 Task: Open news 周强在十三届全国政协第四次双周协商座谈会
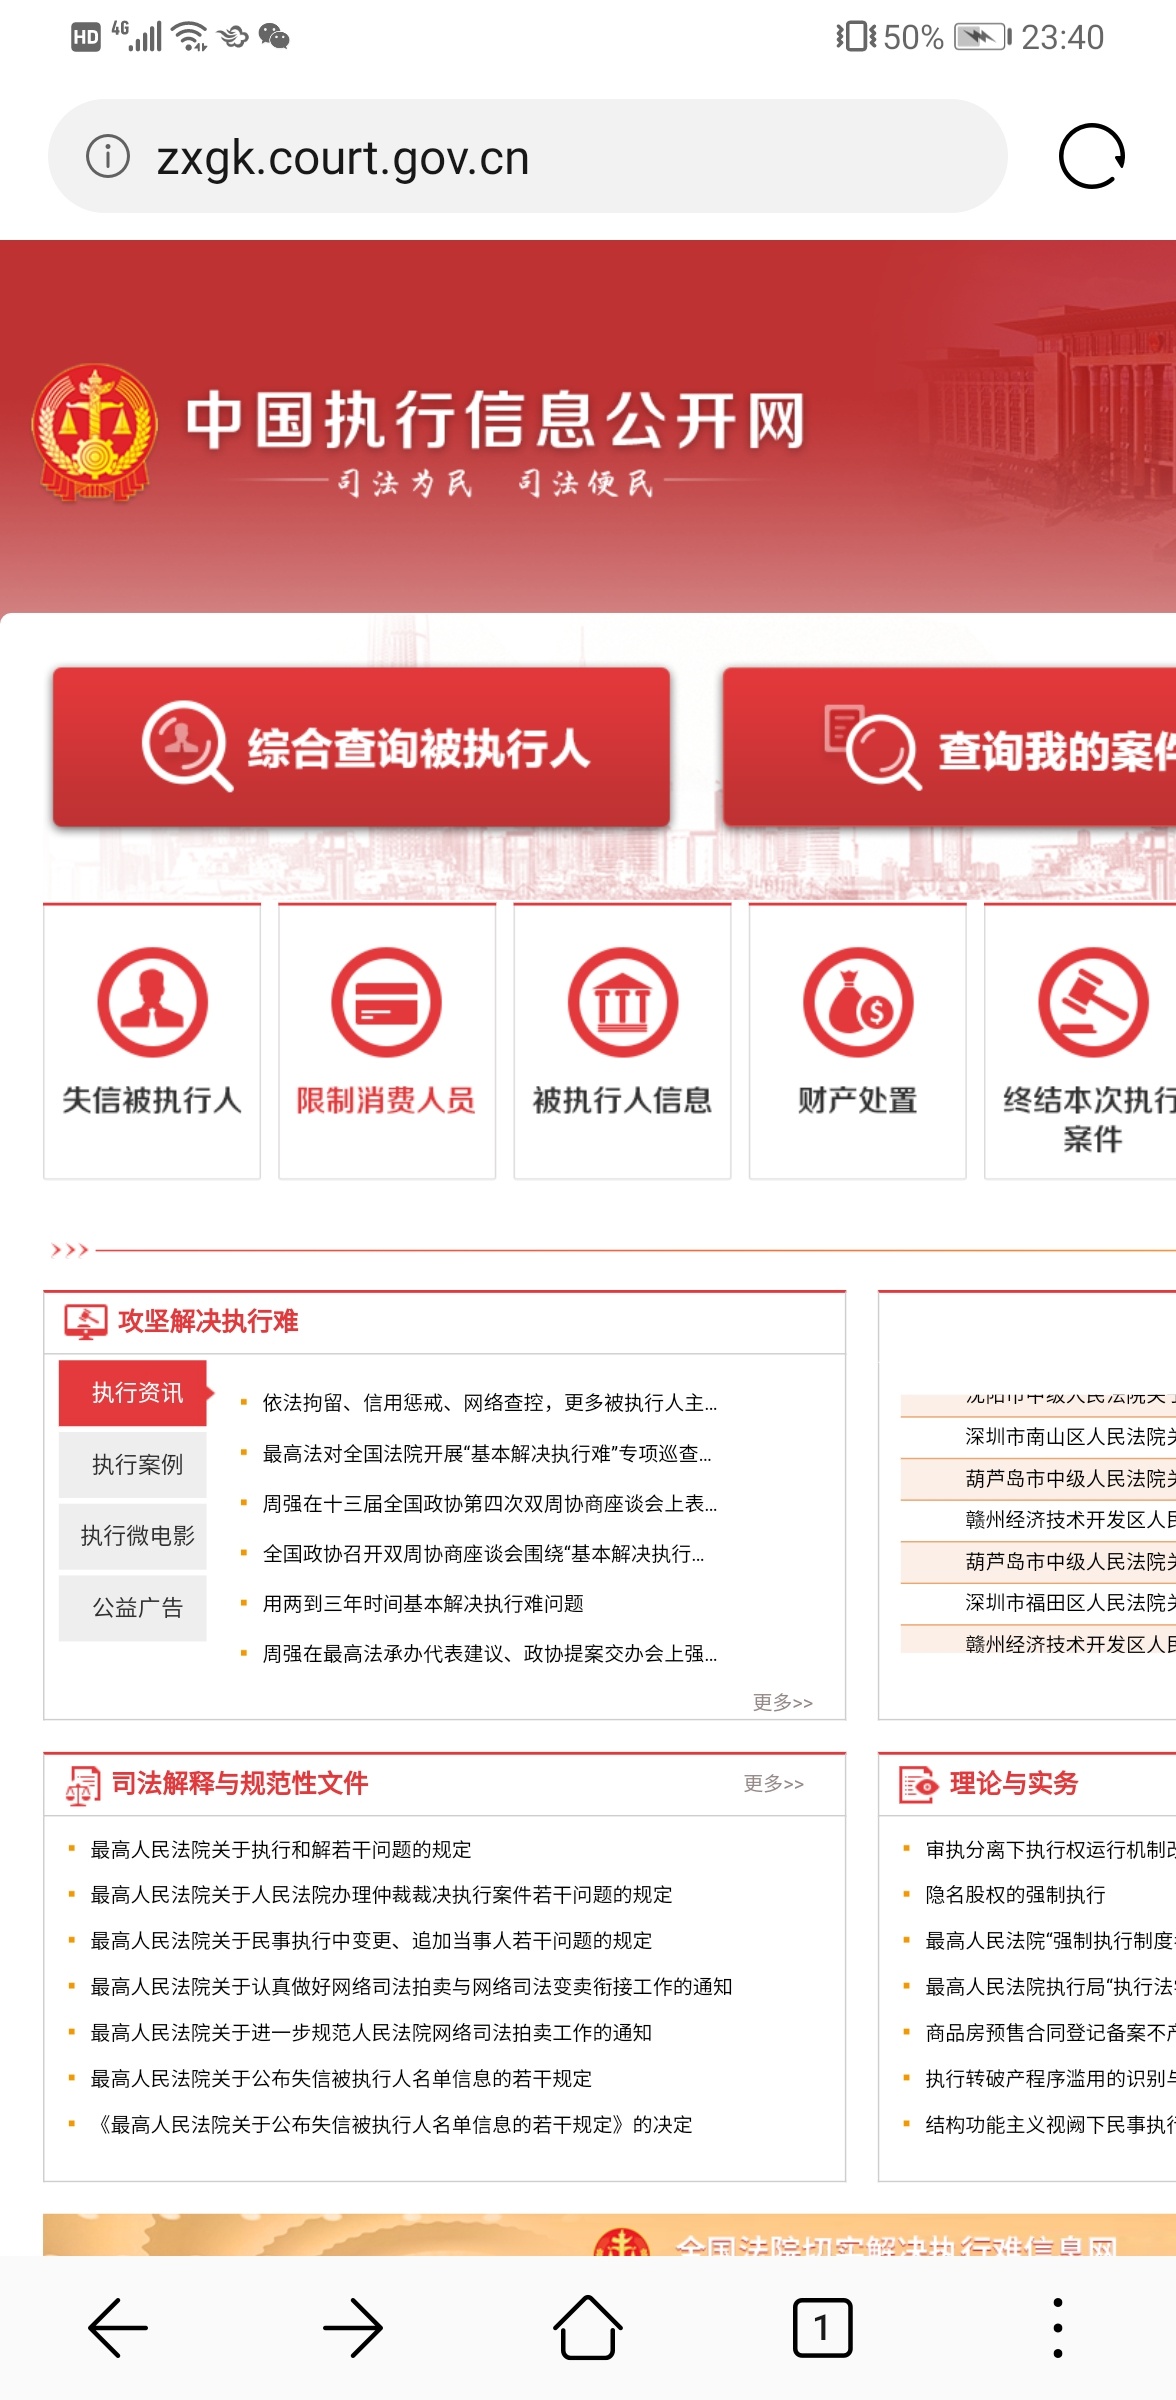[x=489, y=1503]
